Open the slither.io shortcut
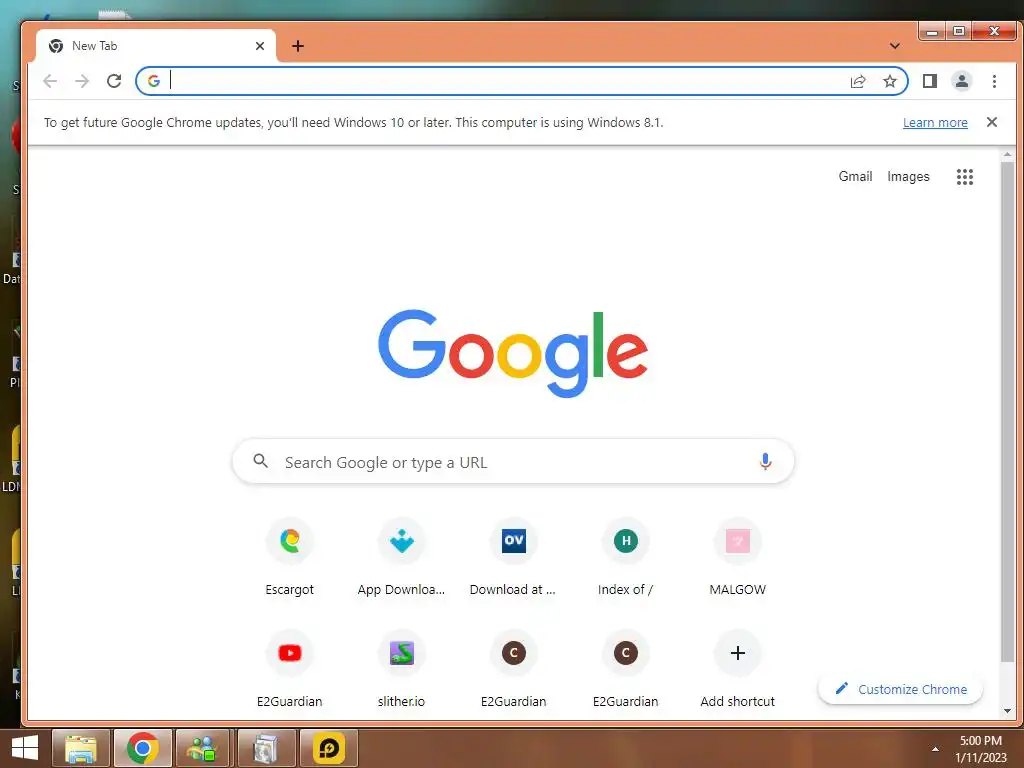1024x768 pixels. pos(401,669)
